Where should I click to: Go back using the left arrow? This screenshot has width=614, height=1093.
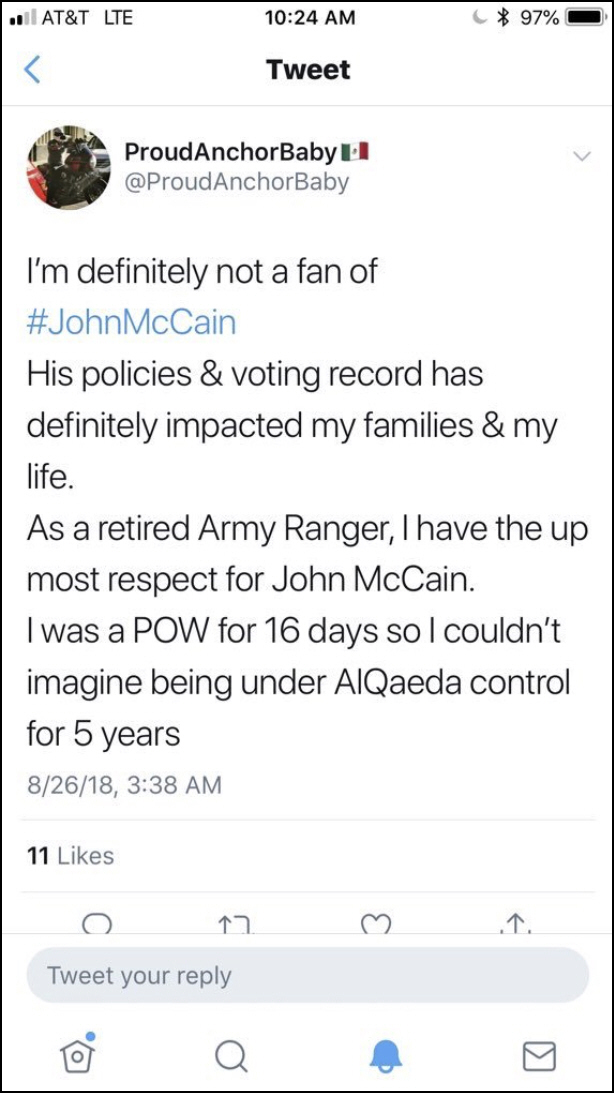[x=33, y=70]
